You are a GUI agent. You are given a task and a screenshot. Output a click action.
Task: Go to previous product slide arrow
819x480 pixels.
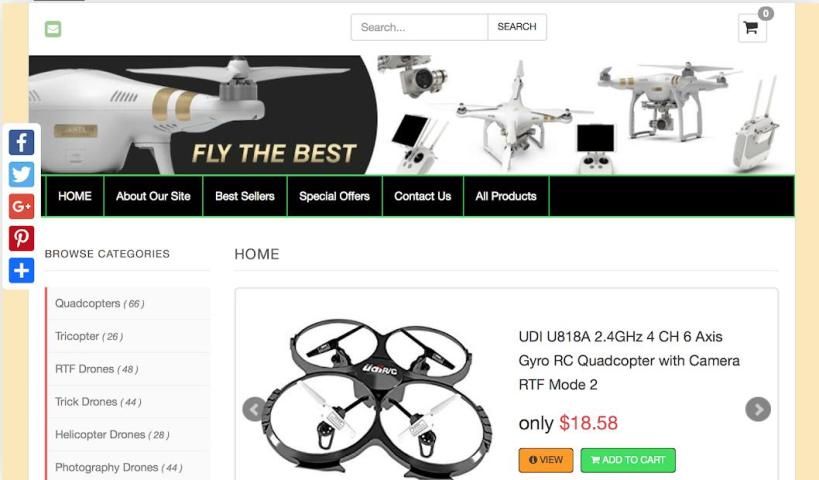(x=255, y=409)
